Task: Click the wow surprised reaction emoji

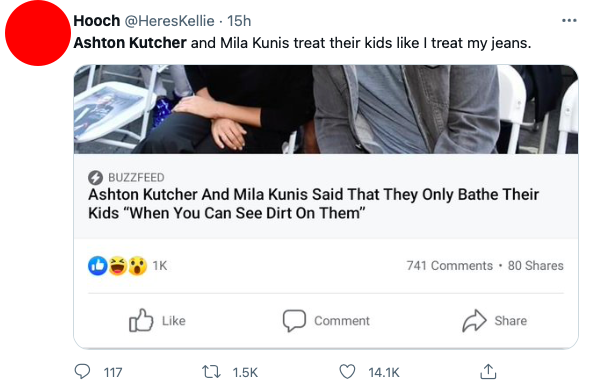Action: pyautogui.click(x=138, y=266)
